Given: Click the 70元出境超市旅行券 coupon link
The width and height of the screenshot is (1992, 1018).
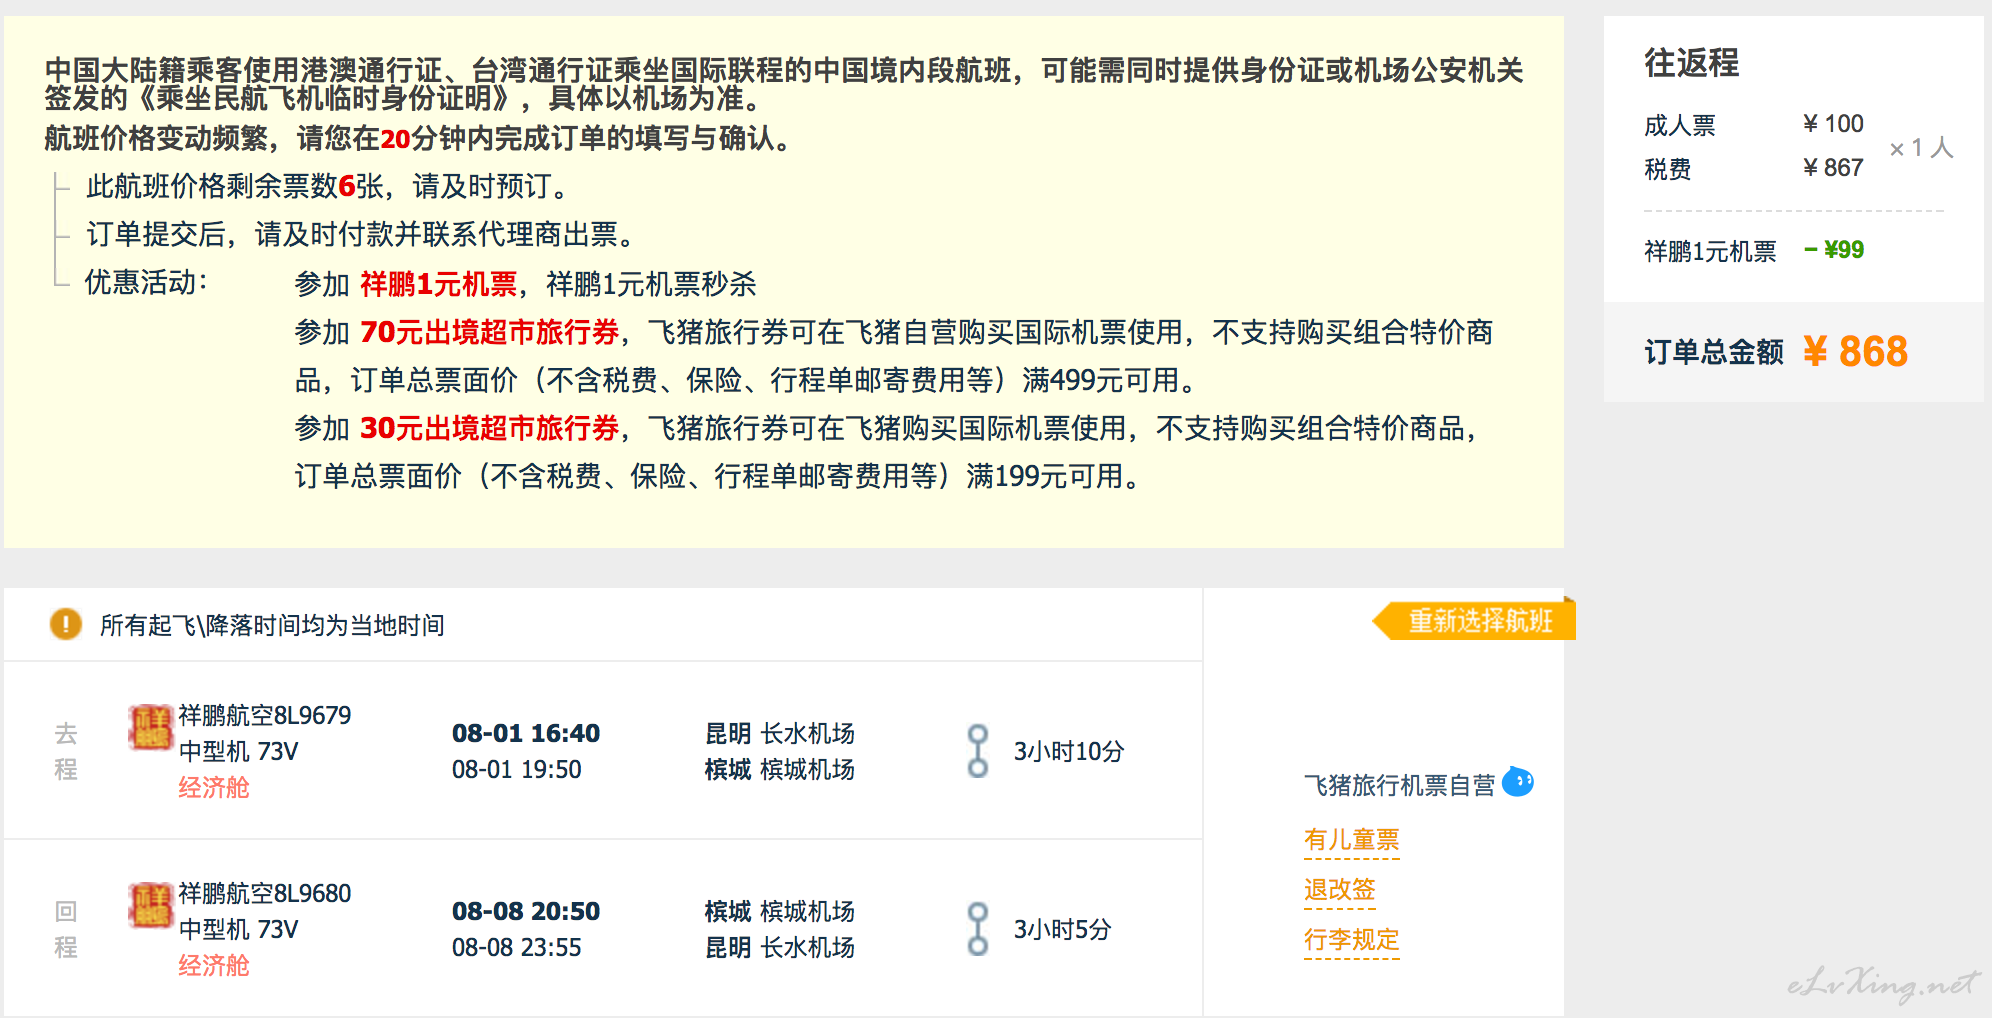Looking at the screenshot, I should (x=490, y=332).
